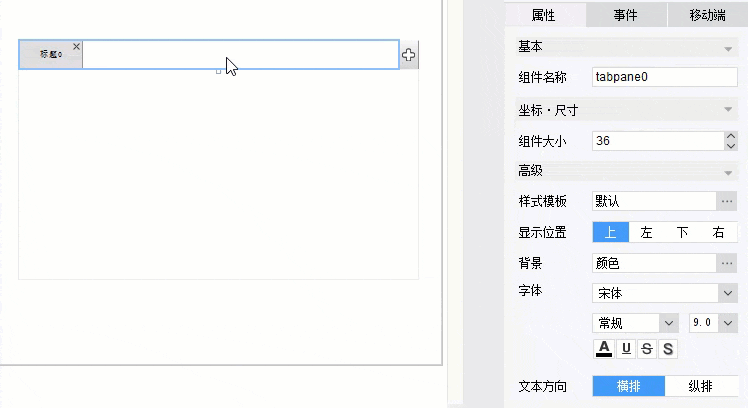
Task: Edit the 组件名称 field tabpane0
Action: click(665, 77)
